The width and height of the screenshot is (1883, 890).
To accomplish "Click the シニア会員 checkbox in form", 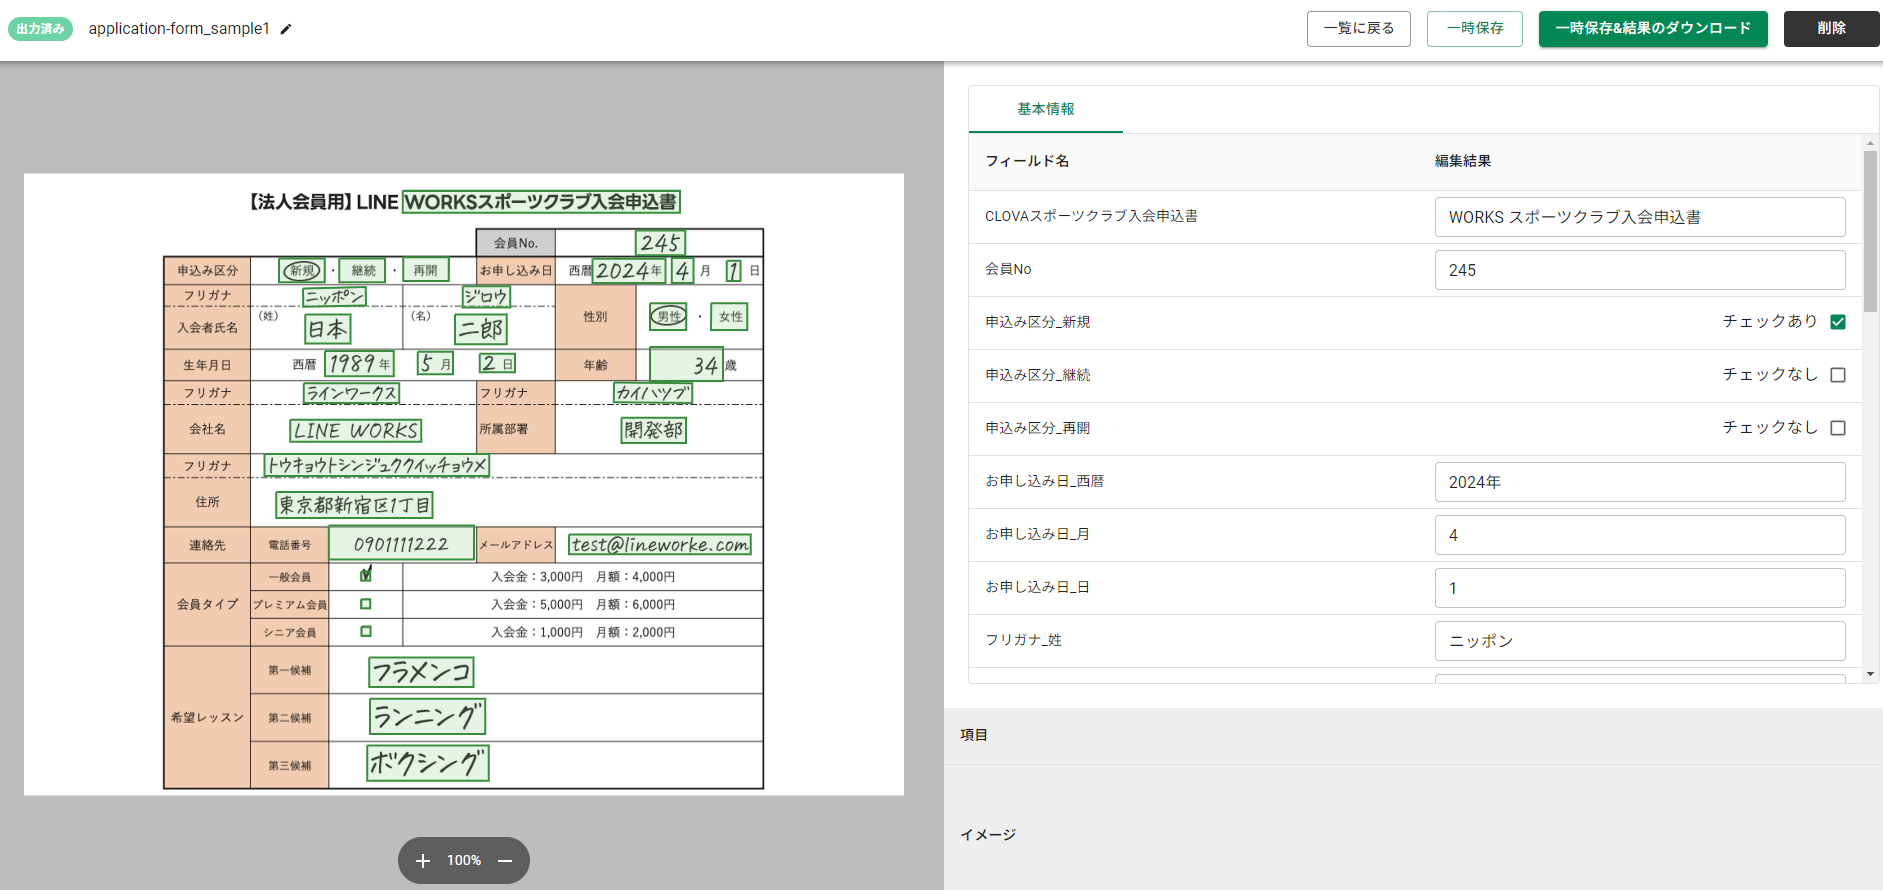I will coord(366,632).
